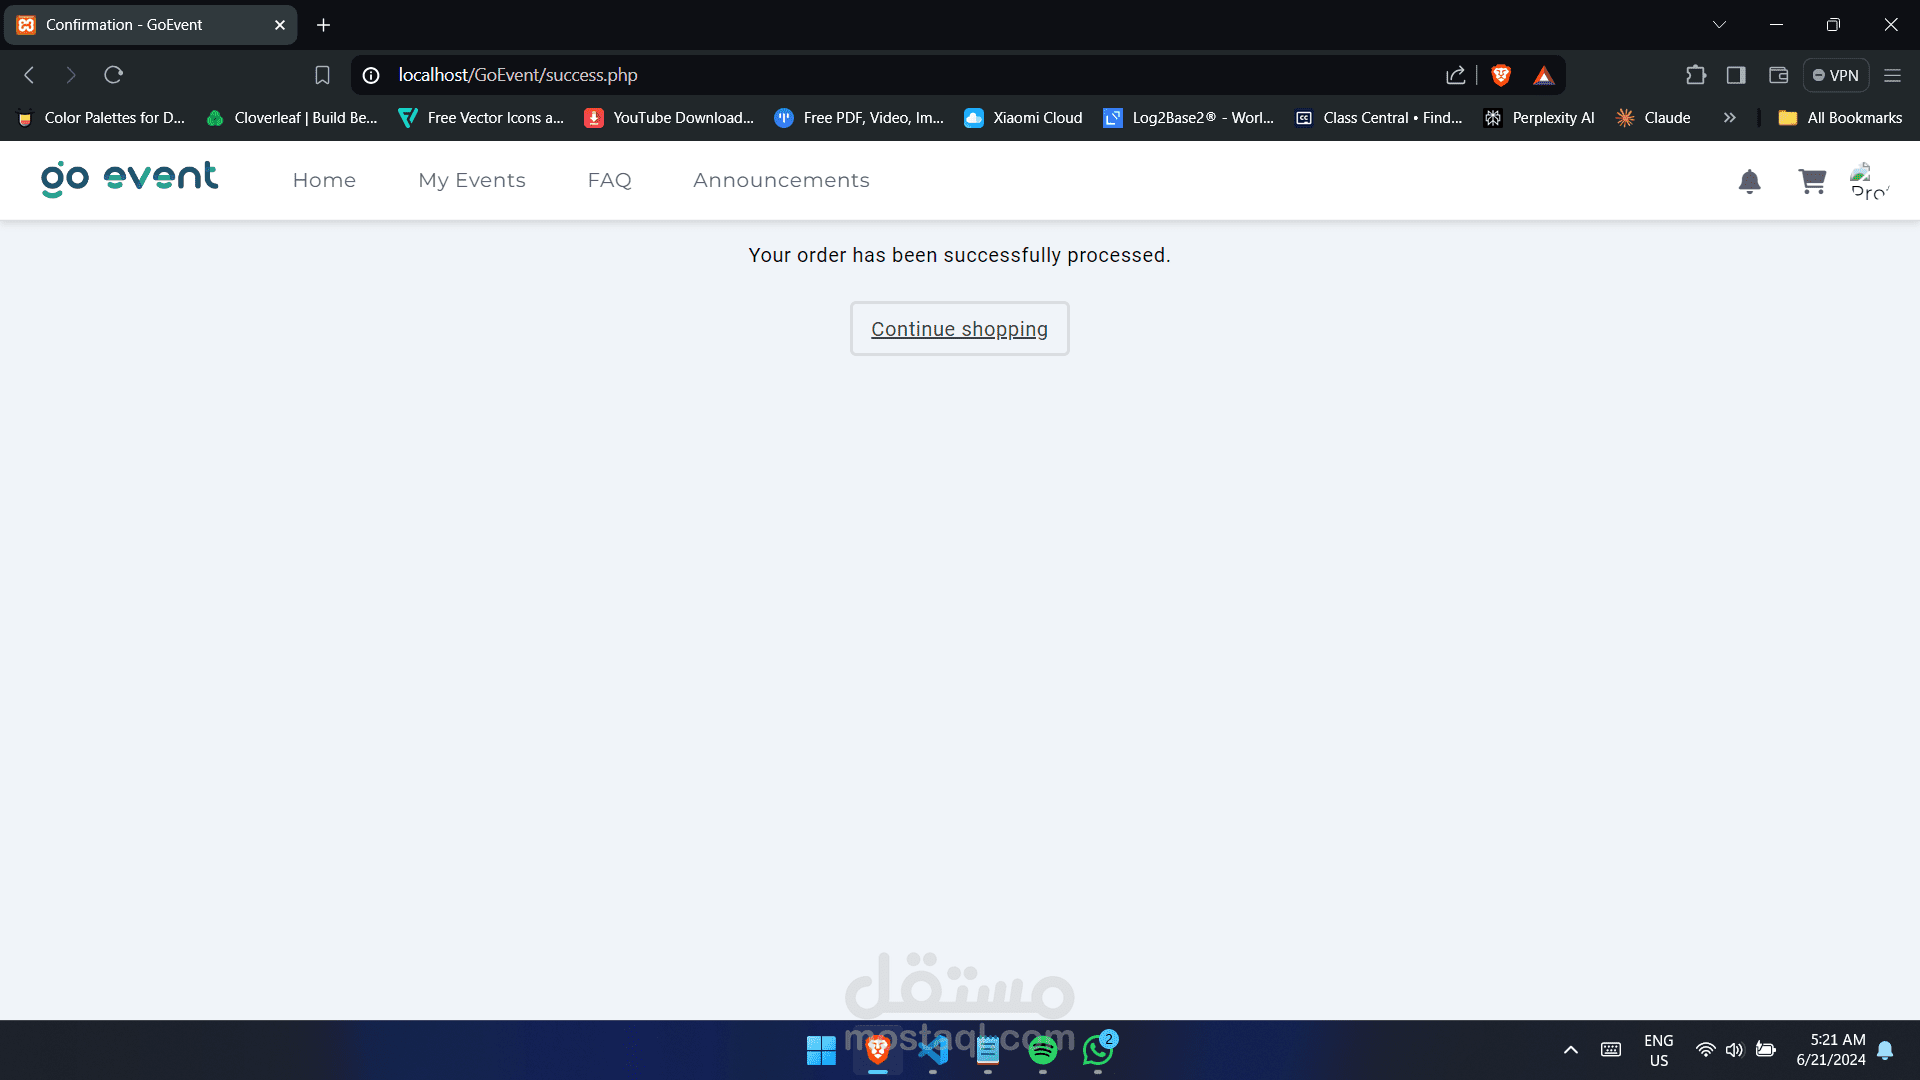The image size is (1920, 1080).
Task: Click the Go Event logo
Action: 129,179
